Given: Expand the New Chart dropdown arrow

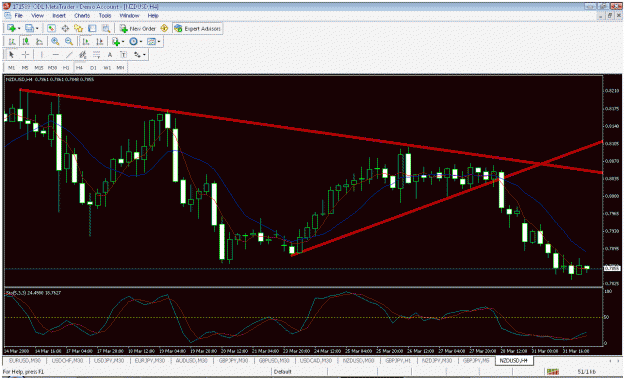Looking at the screenshot, I should click(19, 29).
